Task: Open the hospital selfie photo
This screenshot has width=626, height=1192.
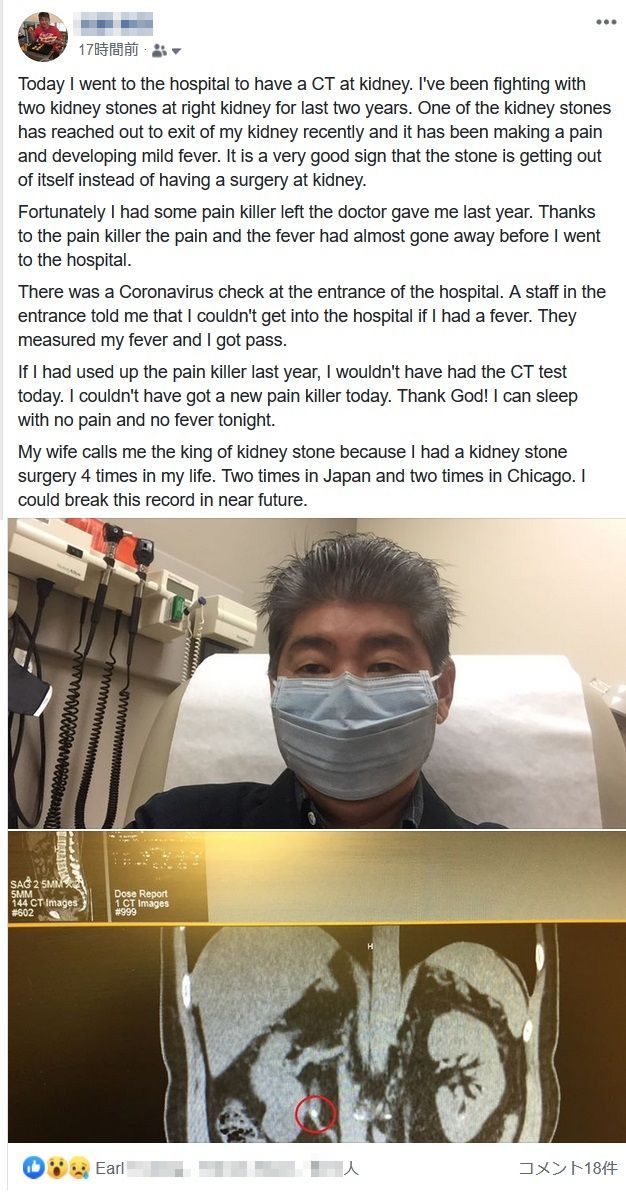Action: (316, 674)
